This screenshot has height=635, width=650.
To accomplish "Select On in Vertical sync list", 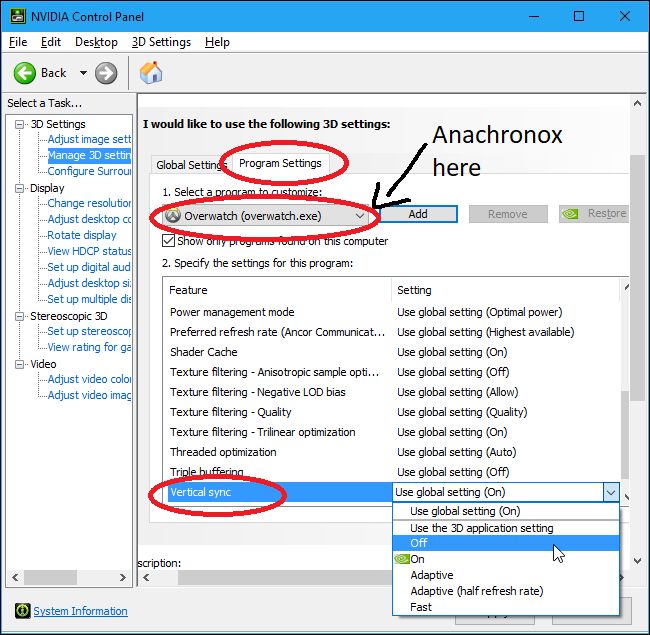I will click(x=506, y=559).
